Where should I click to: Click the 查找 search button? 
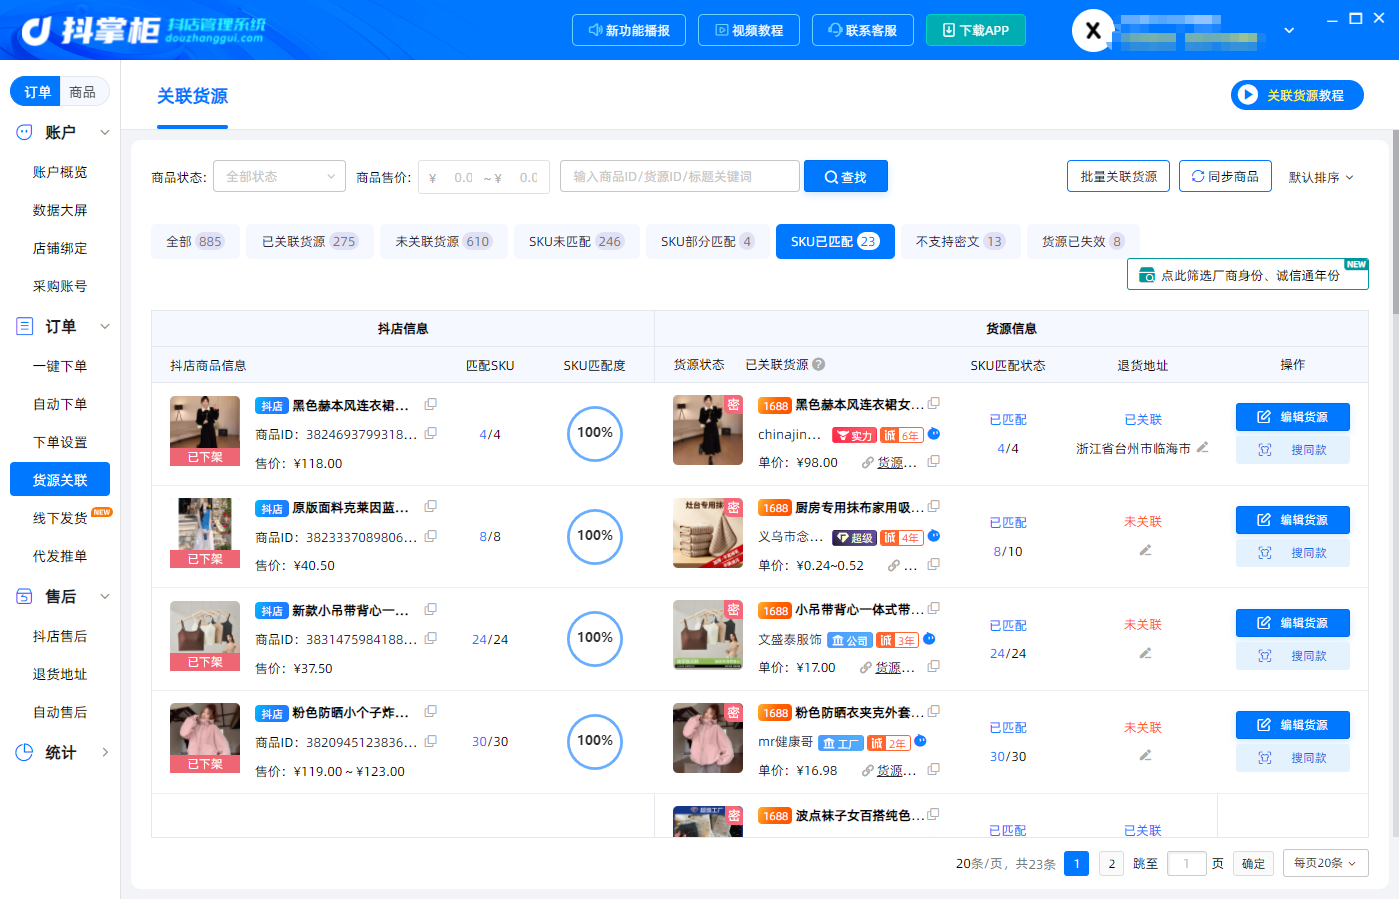click(846, 177)
